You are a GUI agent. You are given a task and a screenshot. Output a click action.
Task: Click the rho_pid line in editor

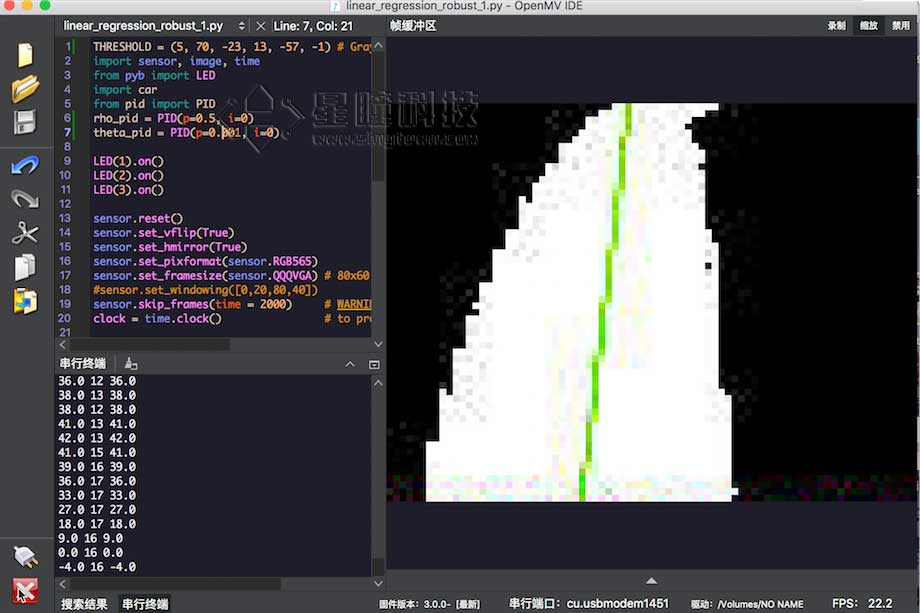pos(173,118)
